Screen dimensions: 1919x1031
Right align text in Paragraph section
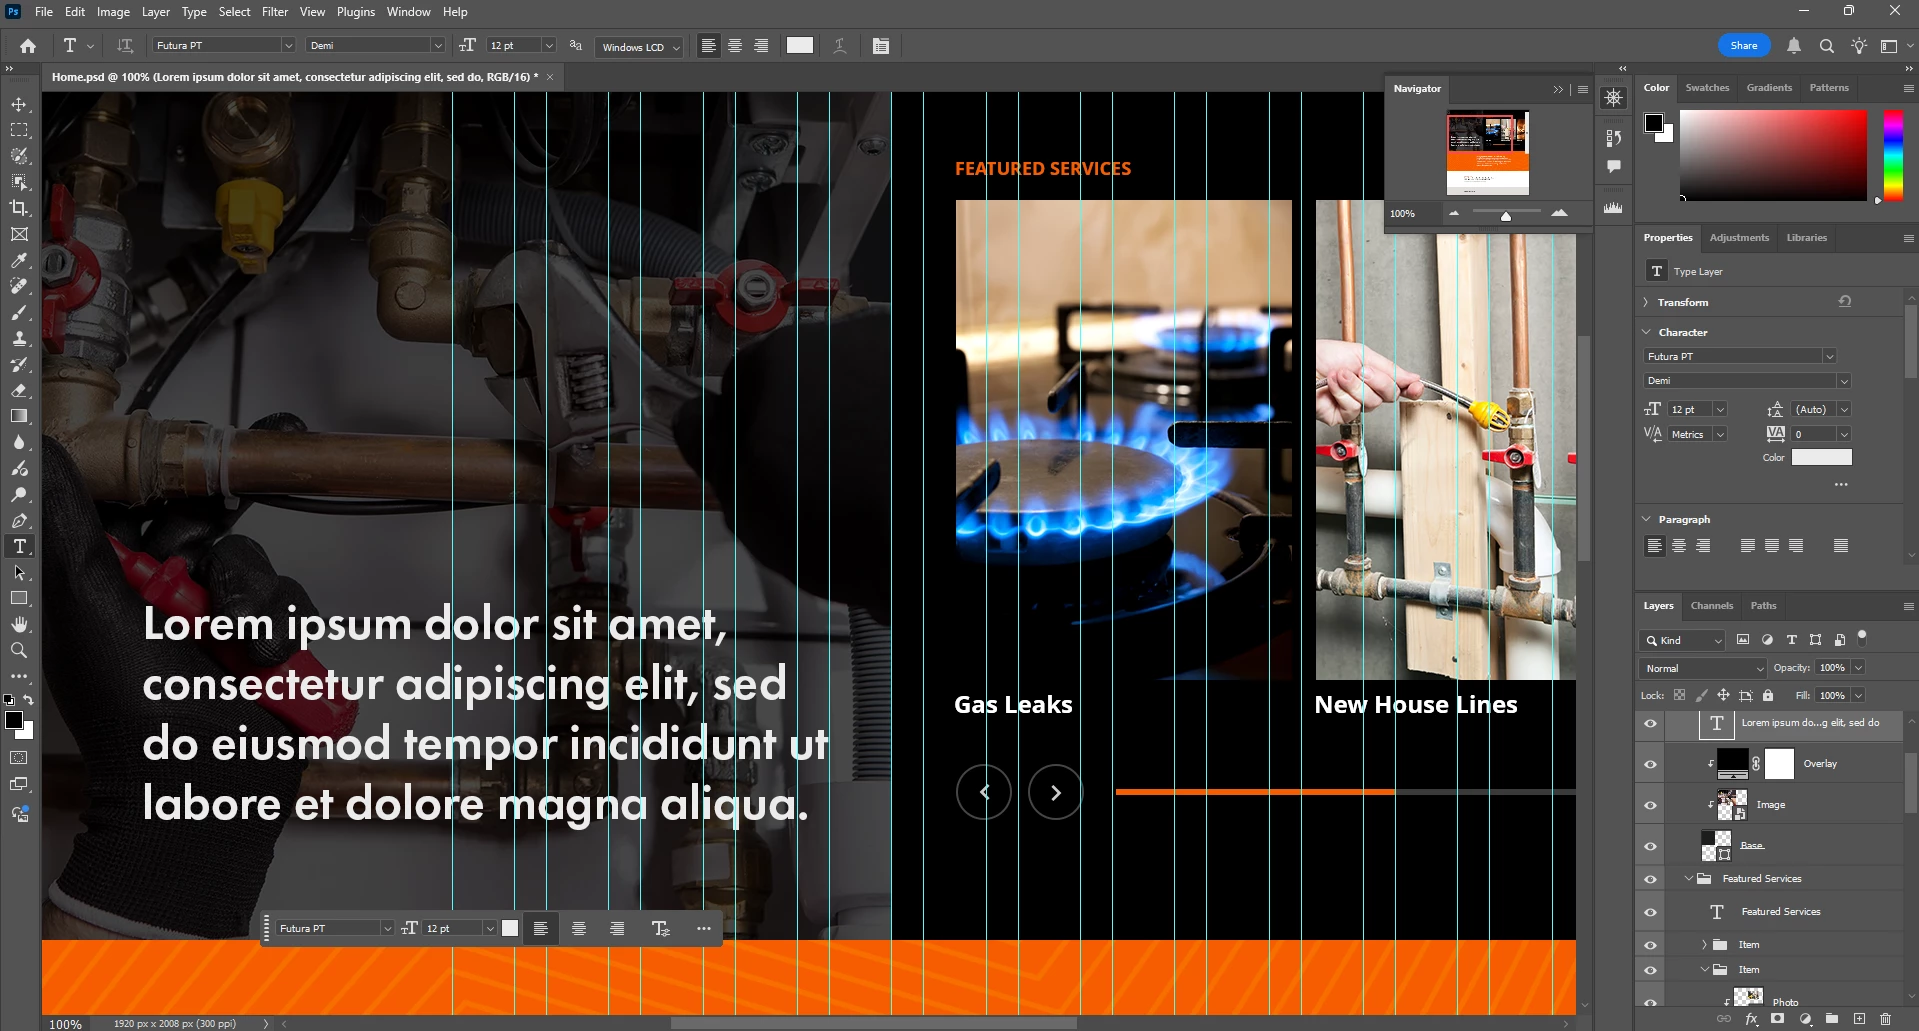(1703, 545)
